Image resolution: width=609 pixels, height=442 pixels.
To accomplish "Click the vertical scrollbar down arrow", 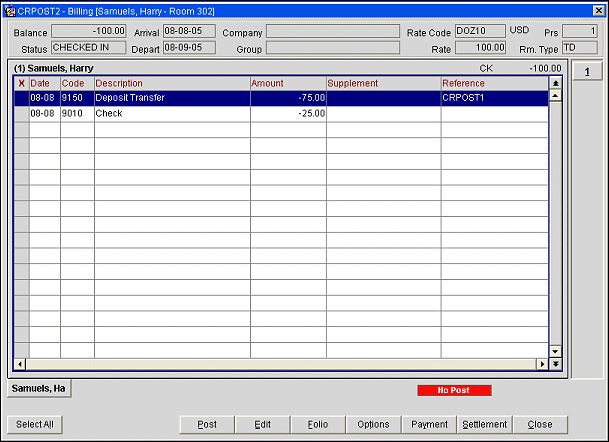I will tap(555, 351).
